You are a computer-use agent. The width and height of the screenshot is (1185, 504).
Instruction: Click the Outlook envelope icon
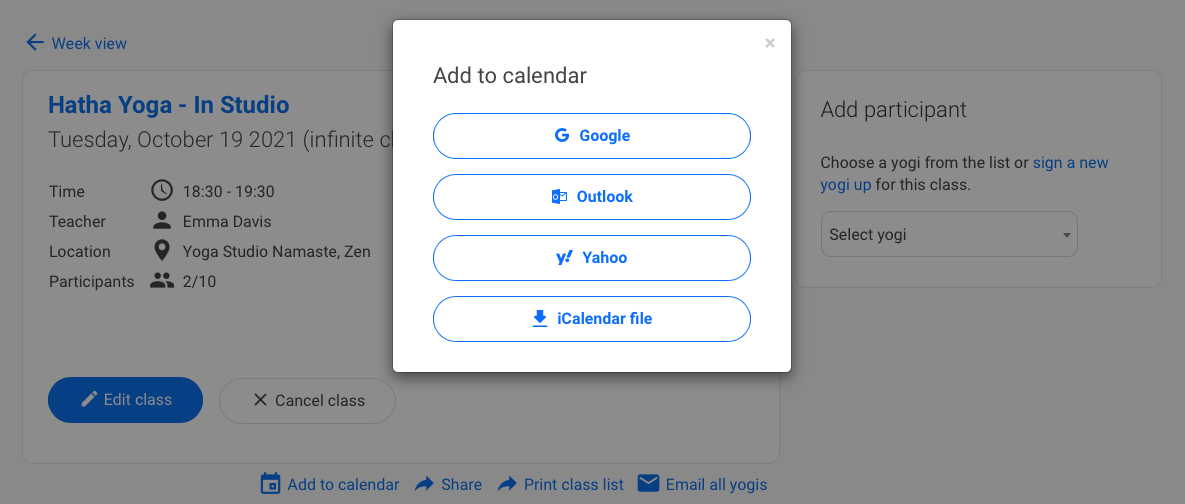[559, 197]
